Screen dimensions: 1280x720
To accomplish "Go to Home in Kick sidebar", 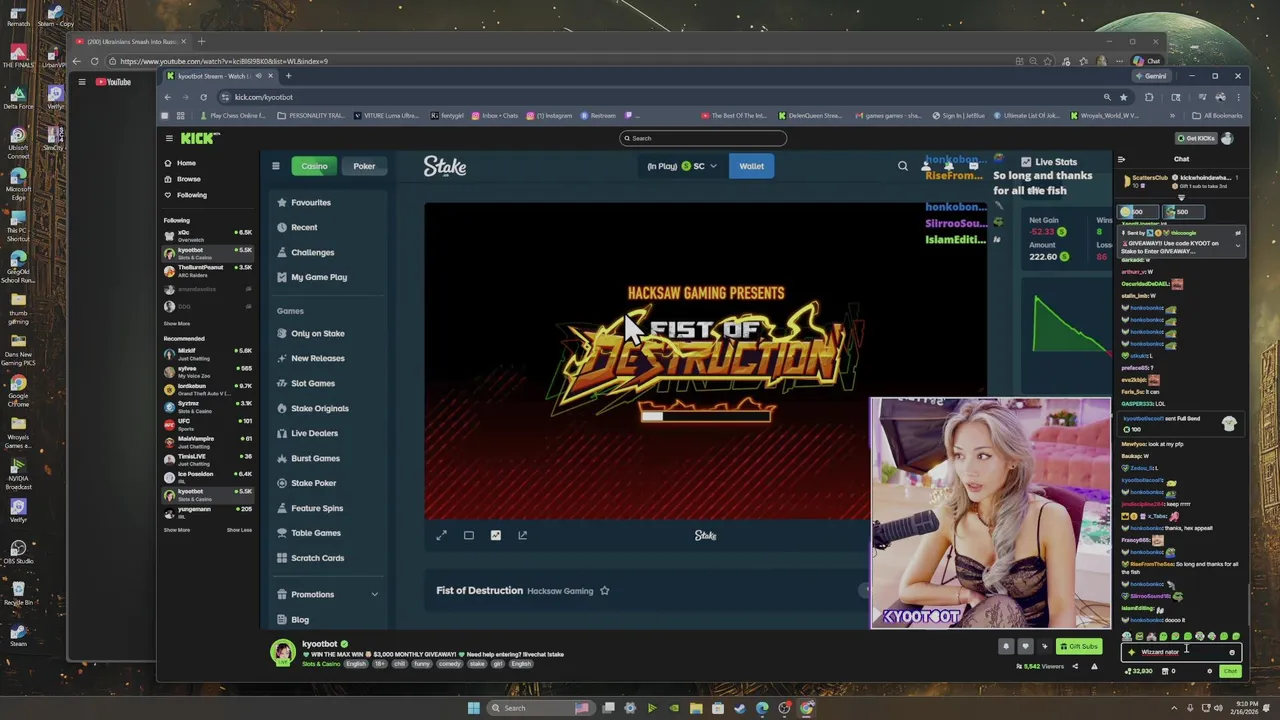I will pyautogui.click(x=181, y=163).
